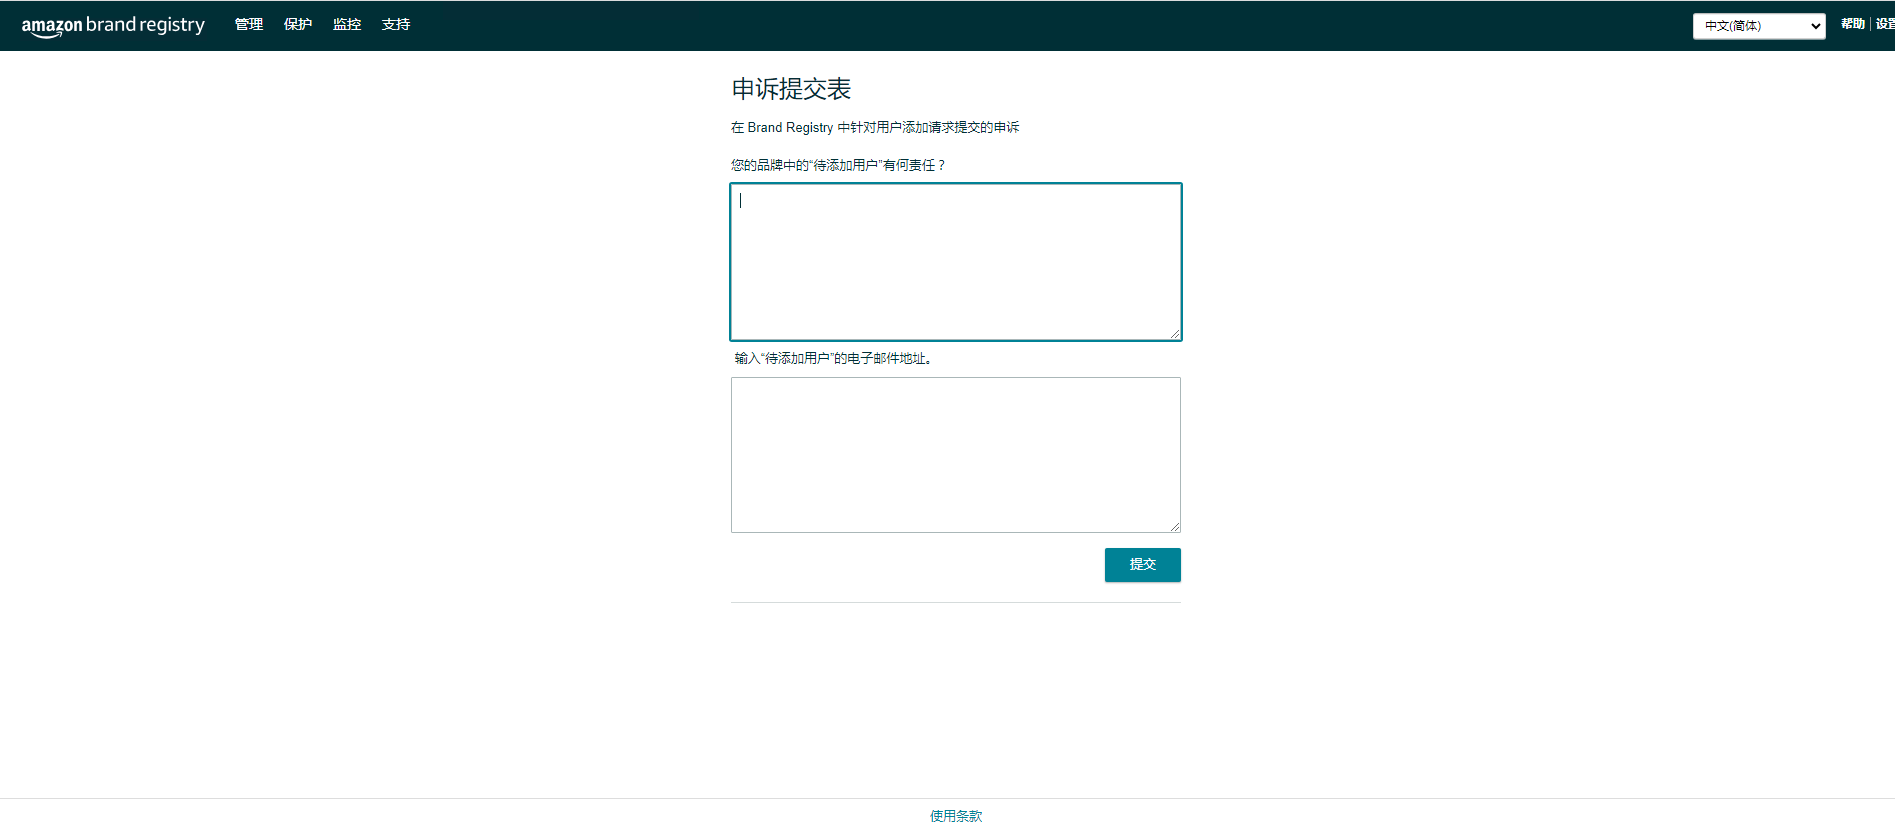This screenshot has height=836, width=1895.
Task: Open the 使用条款 link
Action: 956,816
